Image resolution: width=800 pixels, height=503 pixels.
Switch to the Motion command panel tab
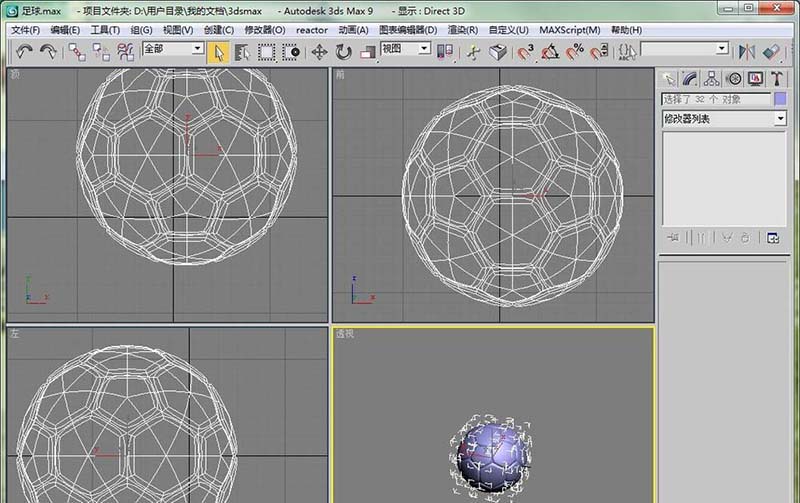point(734,79)
